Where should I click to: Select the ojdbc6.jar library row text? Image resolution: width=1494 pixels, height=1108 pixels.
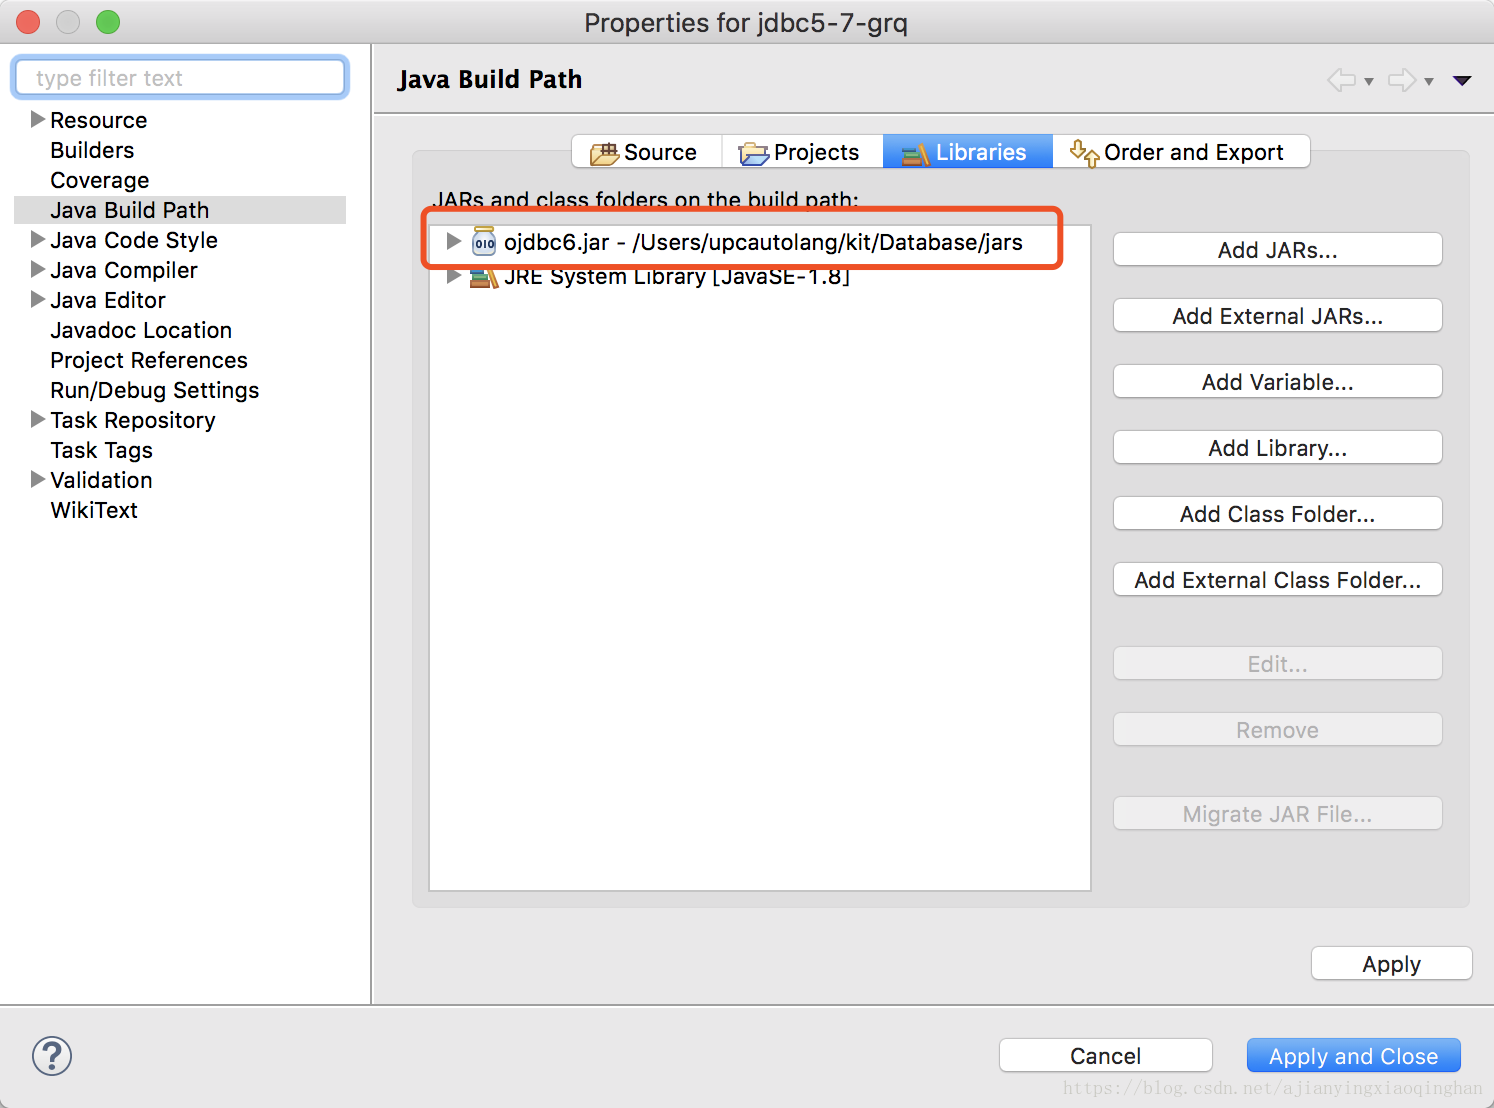click(763, 242)
